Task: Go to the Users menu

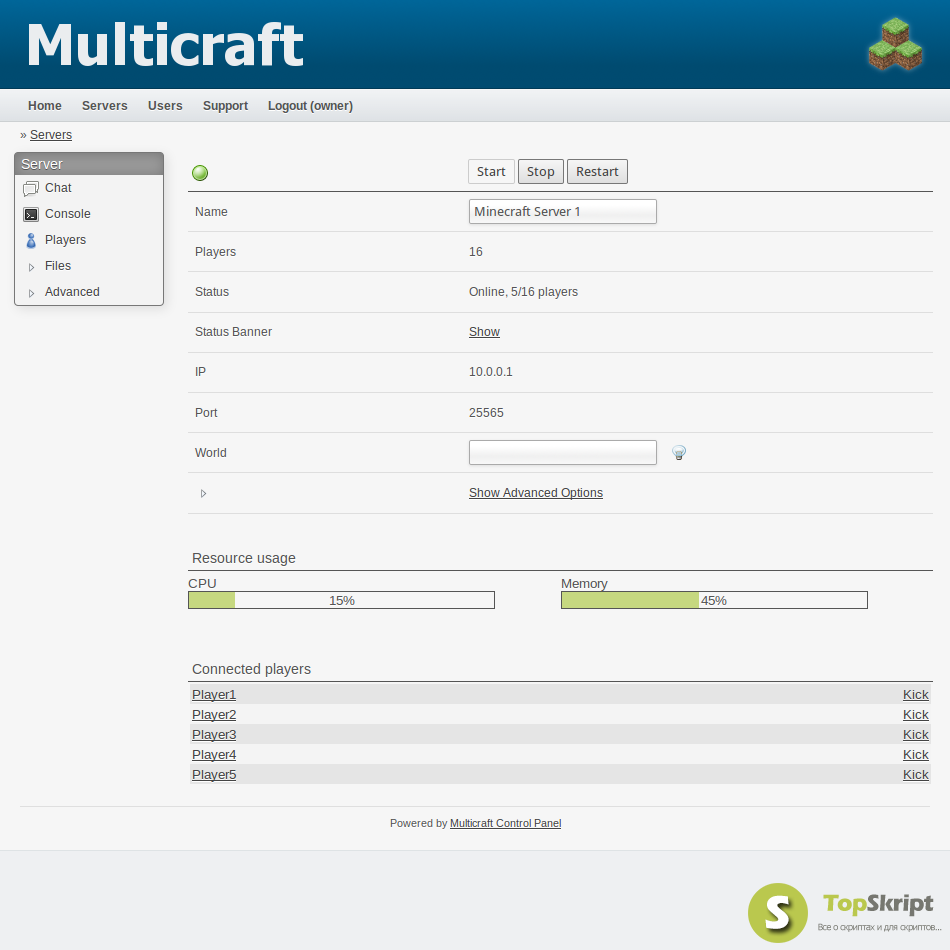Action: click(165, 105)
